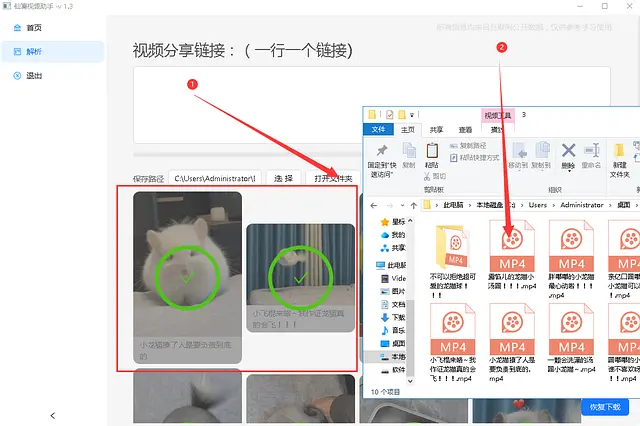
Task: Expand the chevron after Users in address bar
Action: (553, 205)
